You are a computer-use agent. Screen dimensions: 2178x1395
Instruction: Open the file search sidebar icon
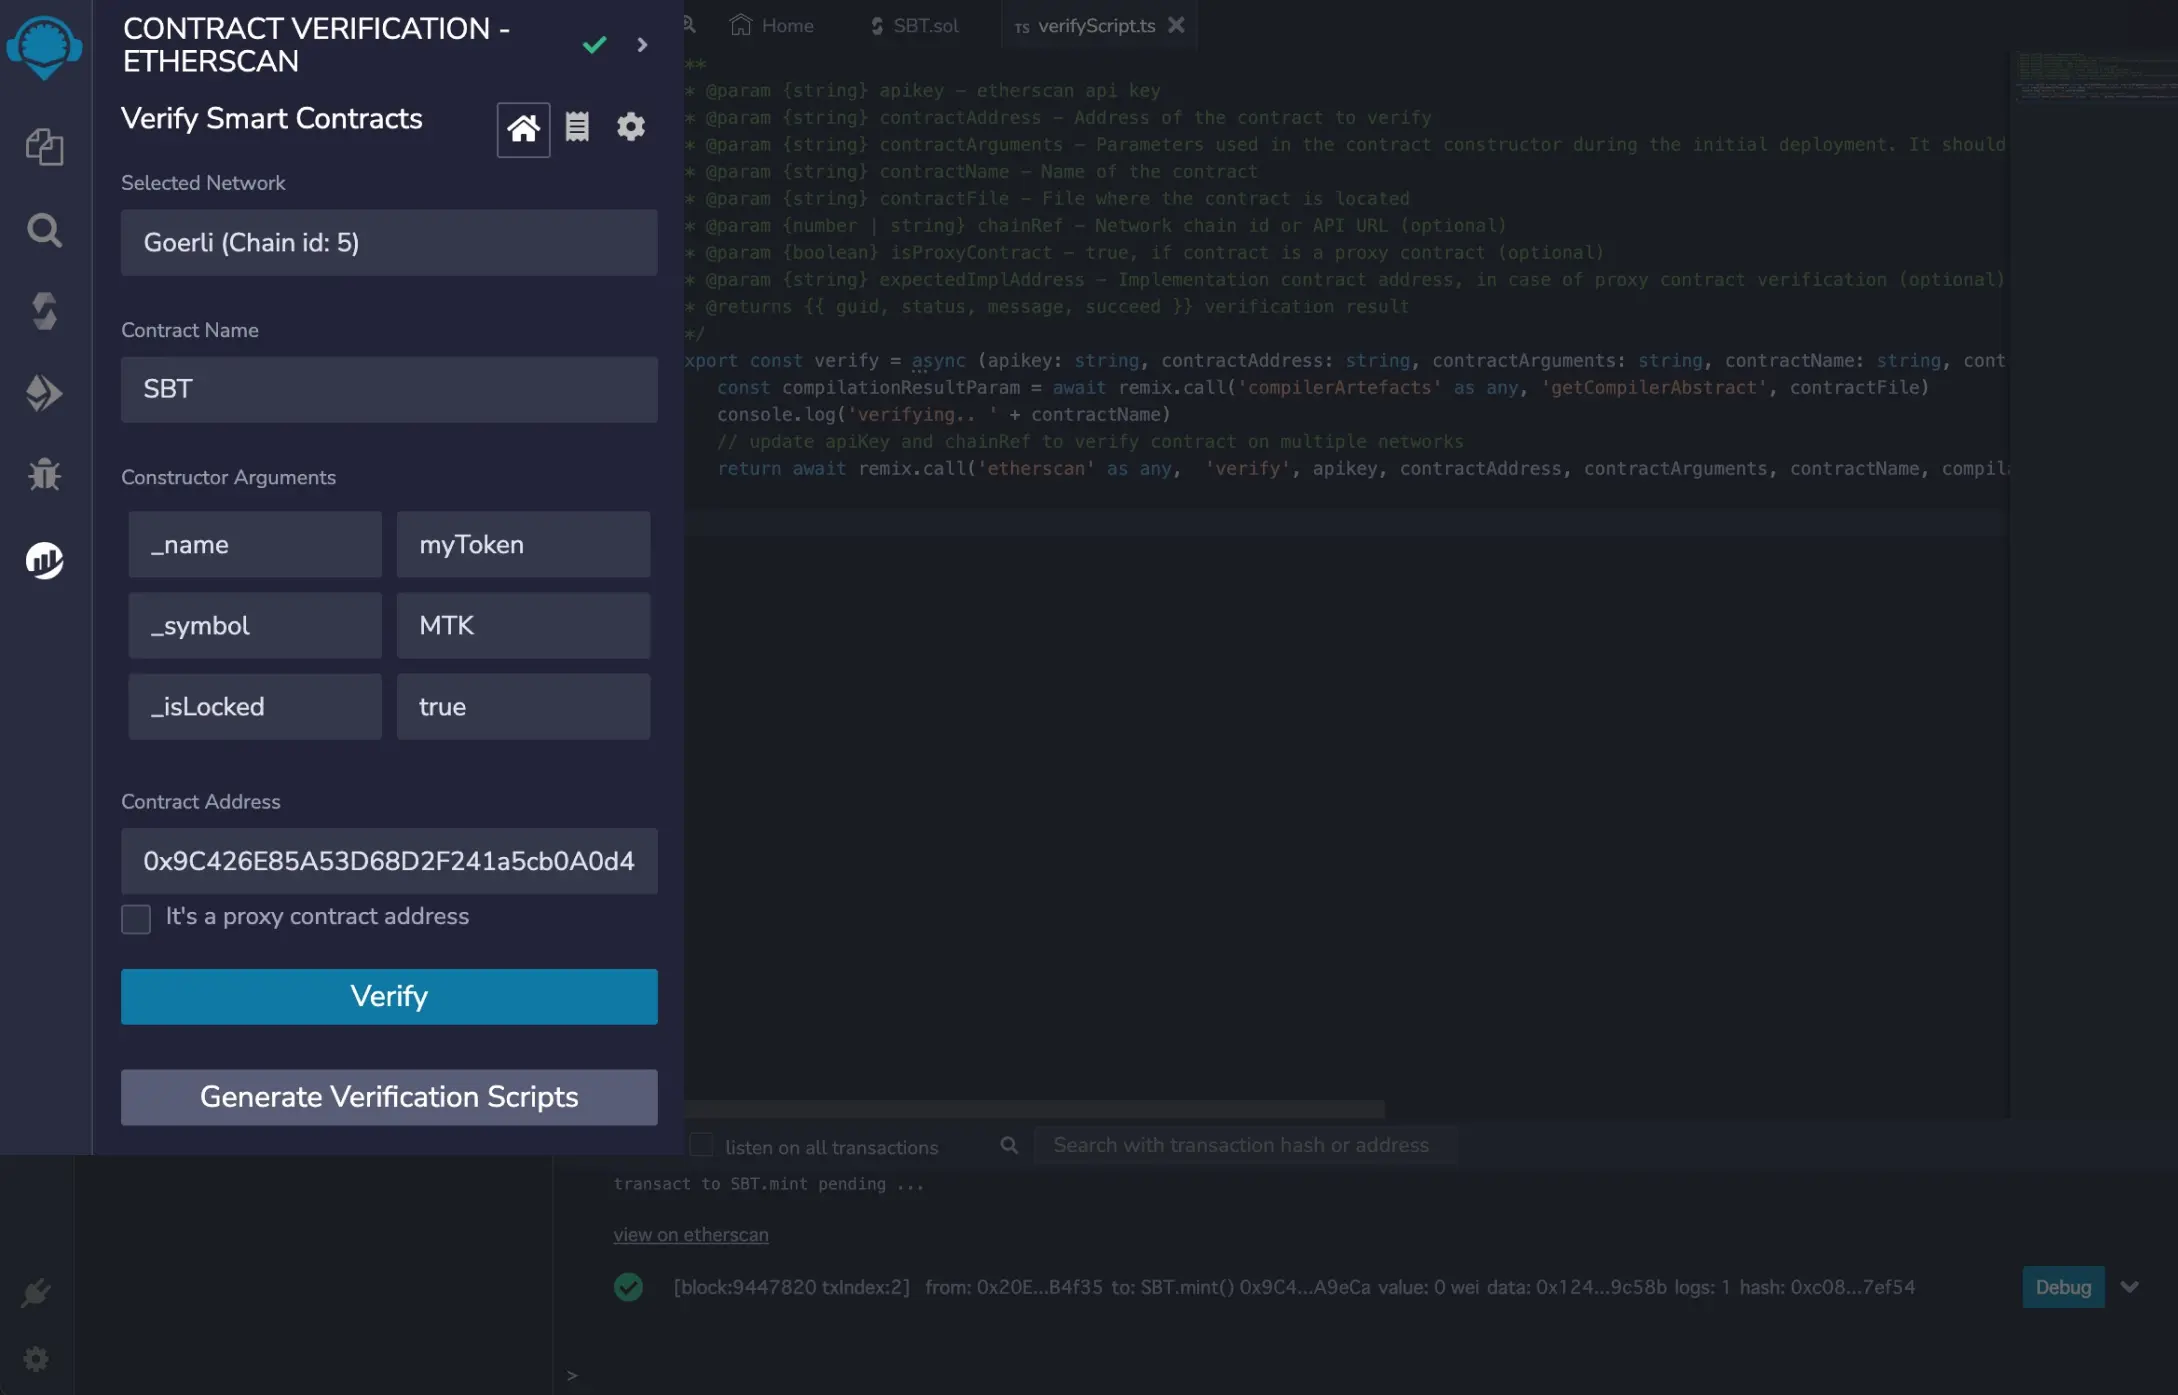(x=44, y=230)
